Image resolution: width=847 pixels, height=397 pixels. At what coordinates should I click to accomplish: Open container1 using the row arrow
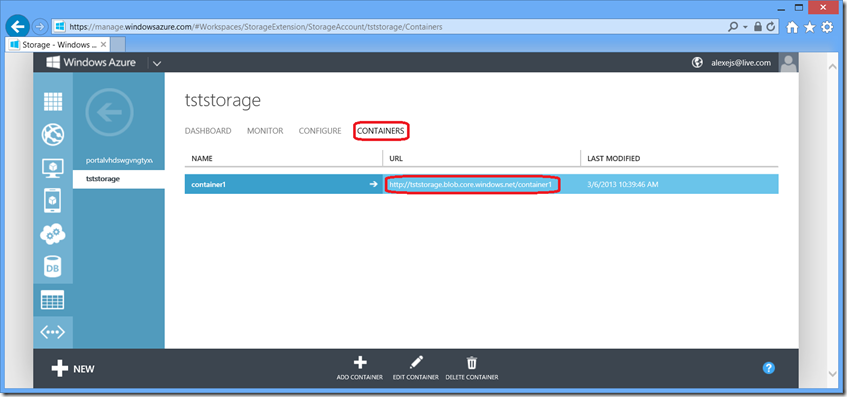point(373,184)
